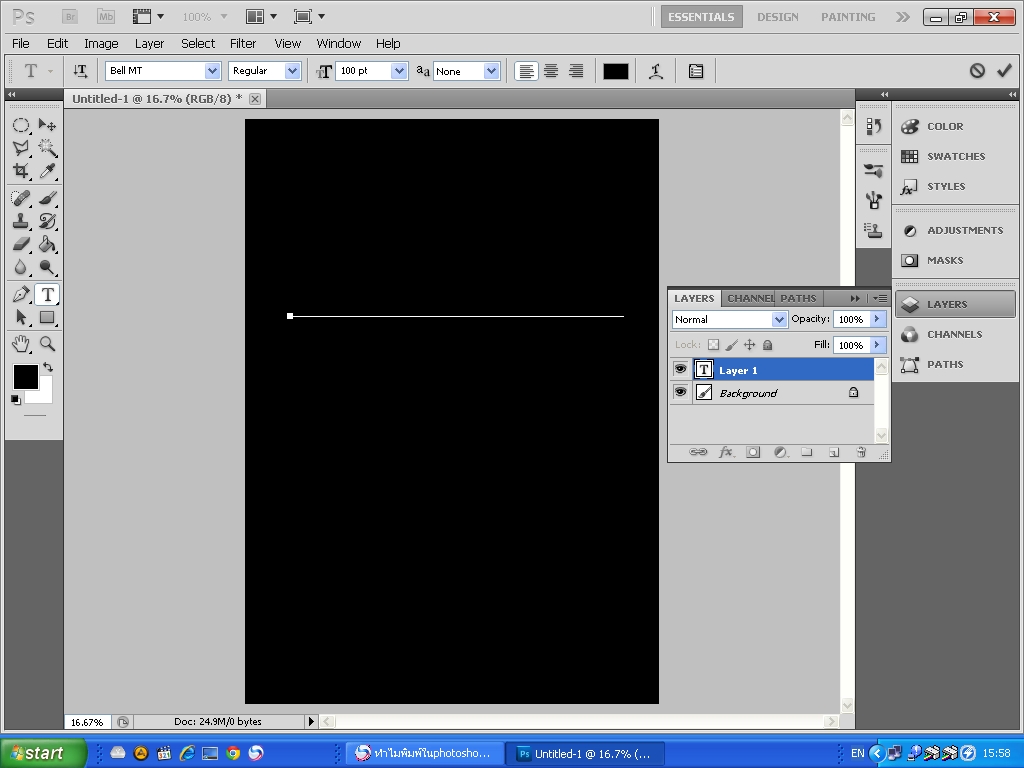This screenshot has height=768, width=1024.
Task: Open the anti-aliasing method dropdown
Action: (492, 71)
